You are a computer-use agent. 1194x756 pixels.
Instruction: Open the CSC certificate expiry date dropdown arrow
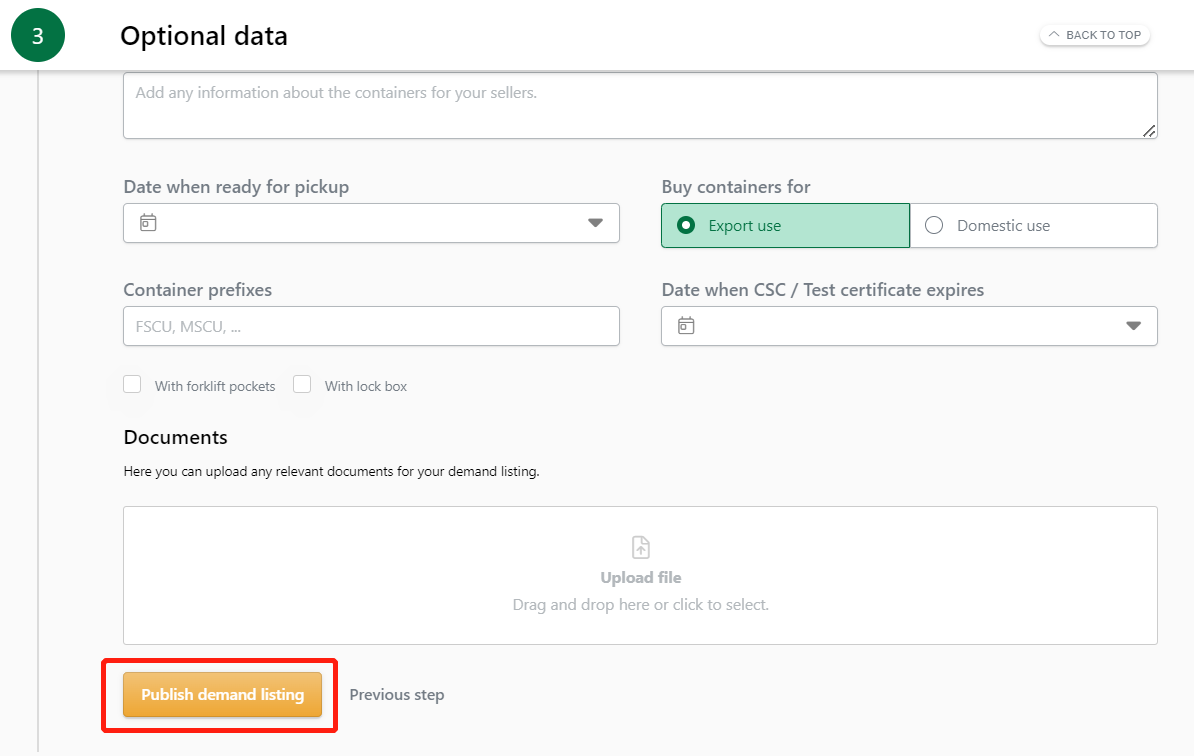coord(1133,326)
